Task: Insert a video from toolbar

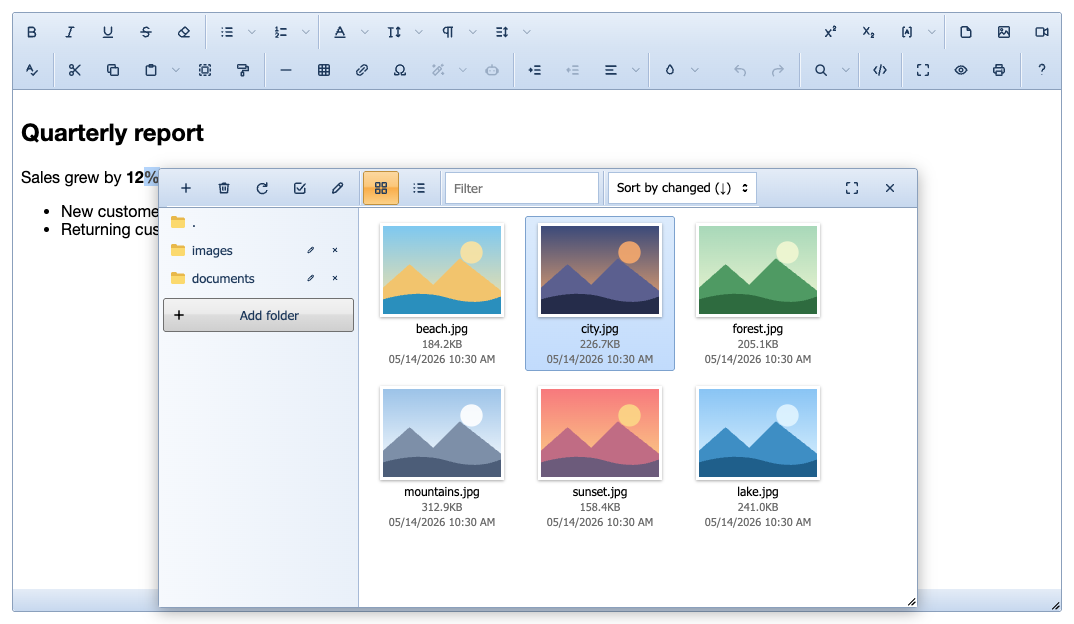Action: pyautogui.click(x=1042, y=32)
